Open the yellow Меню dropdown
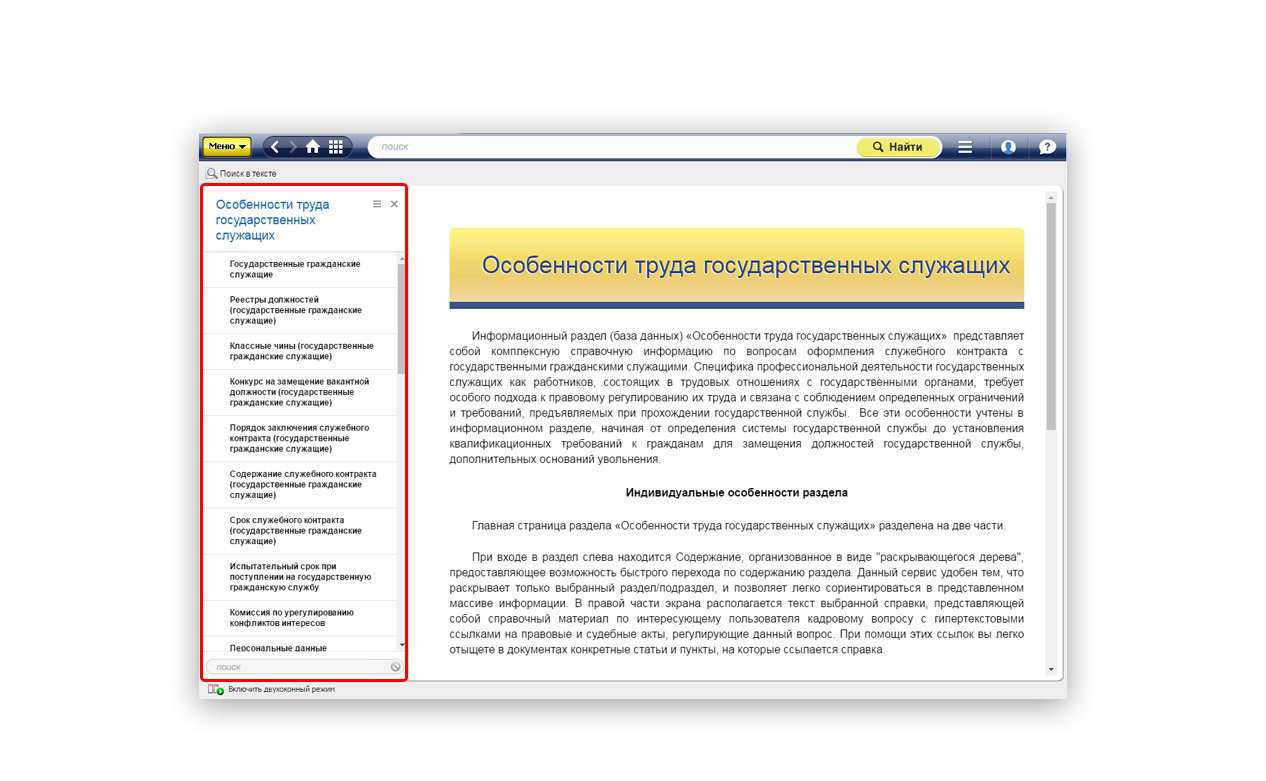This screenshot has width=1266, height=781. click(x=227, y=147)
